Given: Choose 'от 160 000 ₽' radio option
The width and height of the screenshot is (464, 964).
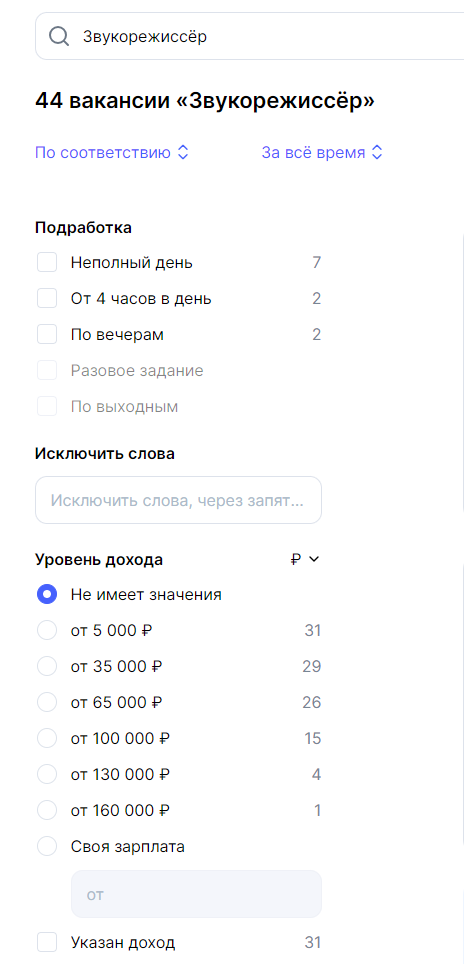Looking at the screenshot, I should [47, 810].
